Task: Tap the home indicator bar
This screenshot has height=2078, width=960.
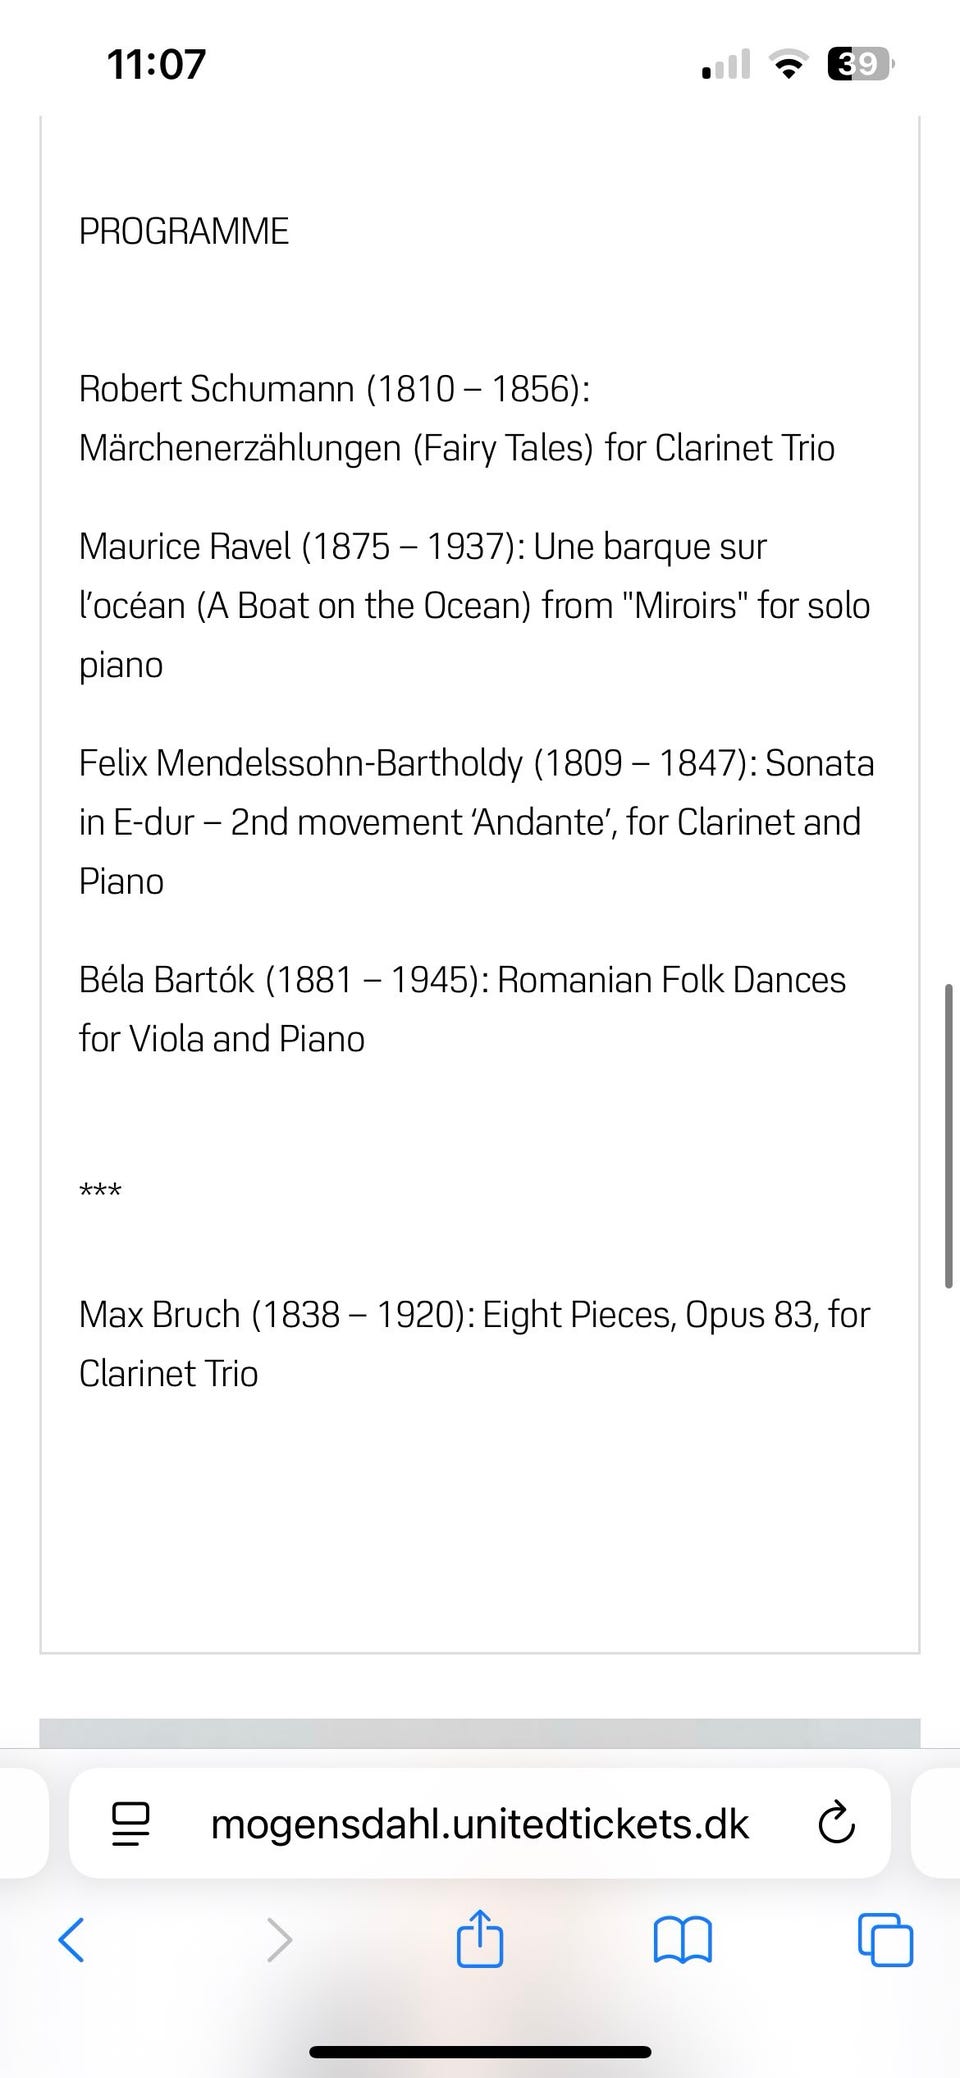Action: tap(480, 2052)
